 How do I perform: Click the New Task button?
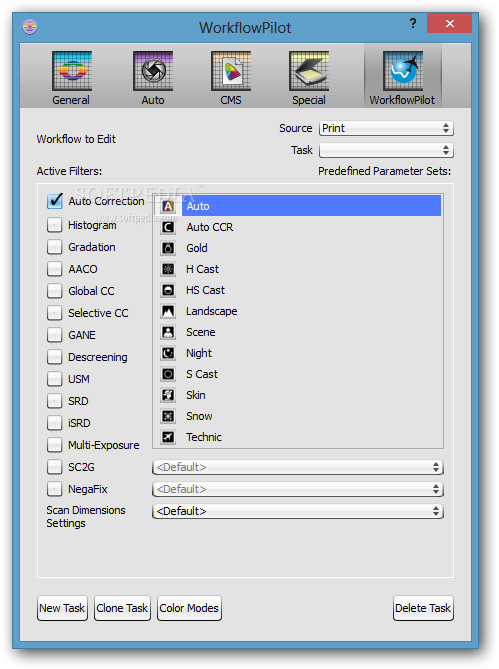[62, 608]
